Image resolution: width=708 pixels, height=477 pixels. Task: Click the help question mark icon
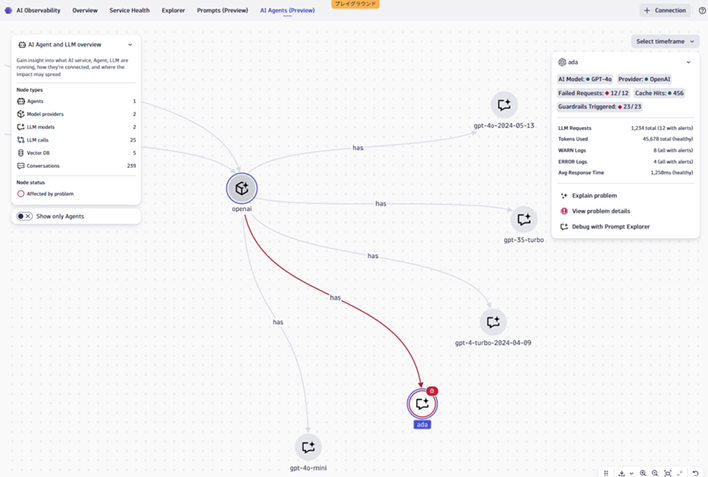click(701, 10)
